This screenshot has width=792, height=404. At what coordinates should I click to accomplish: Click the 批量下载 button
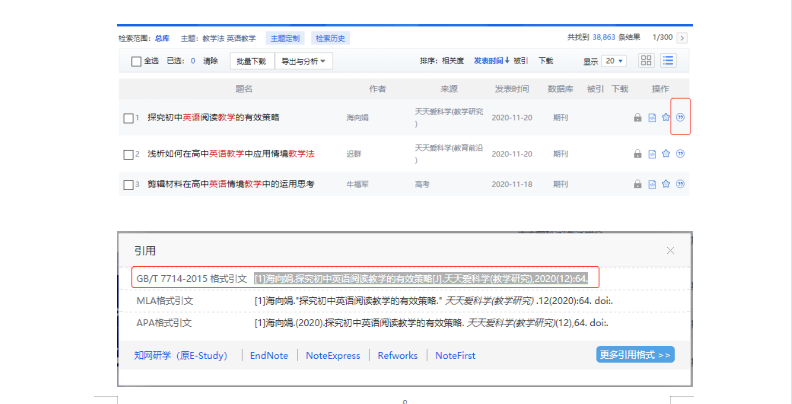click(252, 61)
